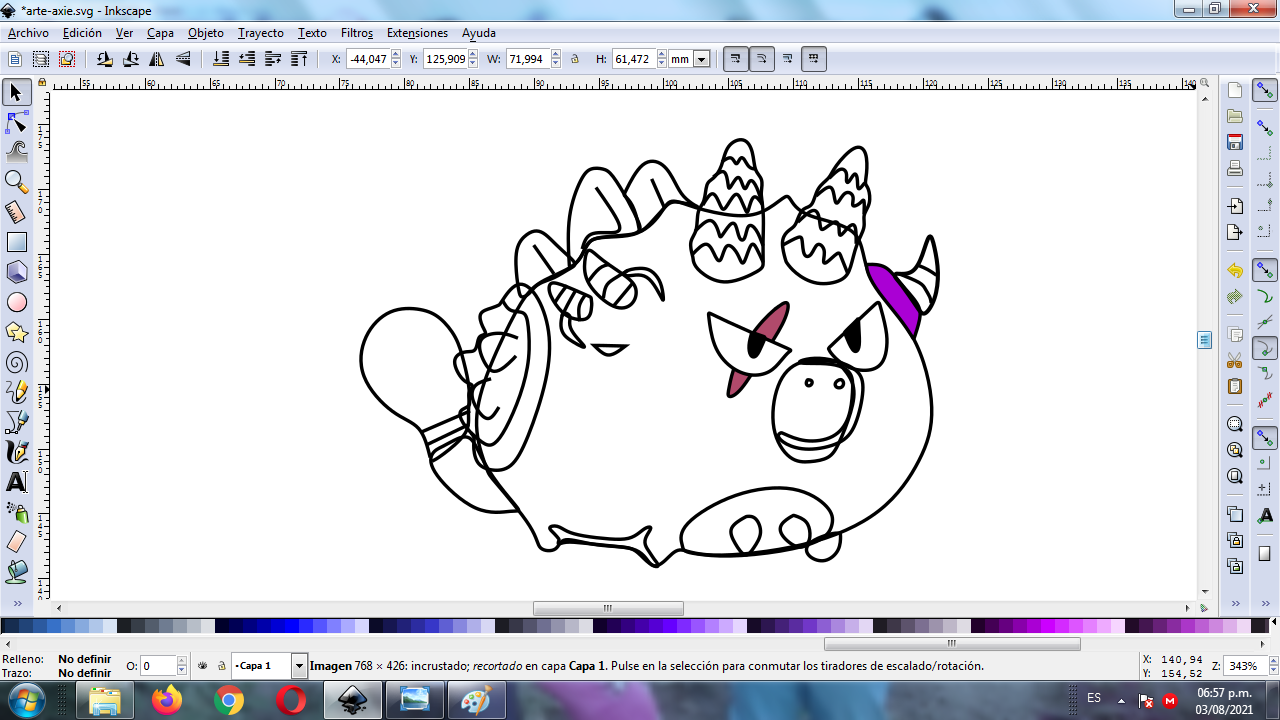
Task: Click the Paste clipboard icon
Action: 1235,386
